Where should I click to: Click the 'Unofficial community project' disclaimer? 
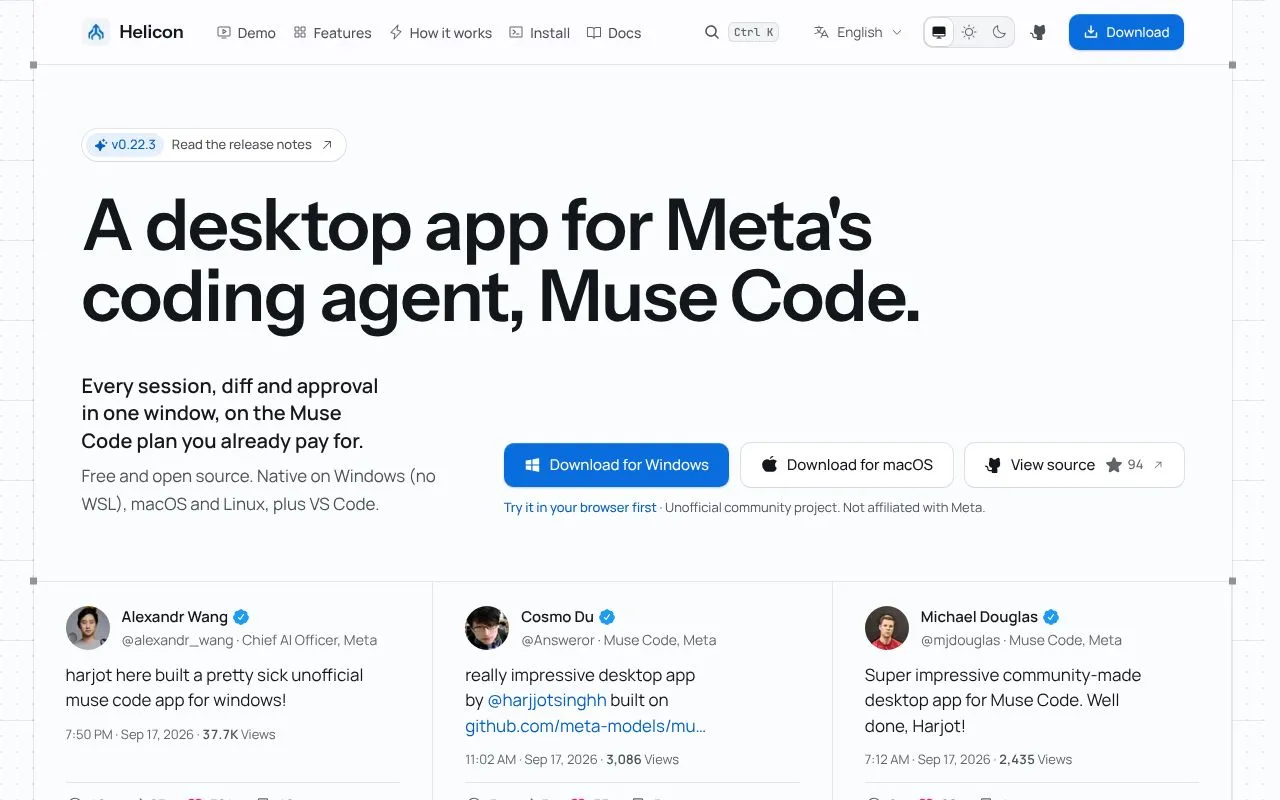(x=825, y=507)
